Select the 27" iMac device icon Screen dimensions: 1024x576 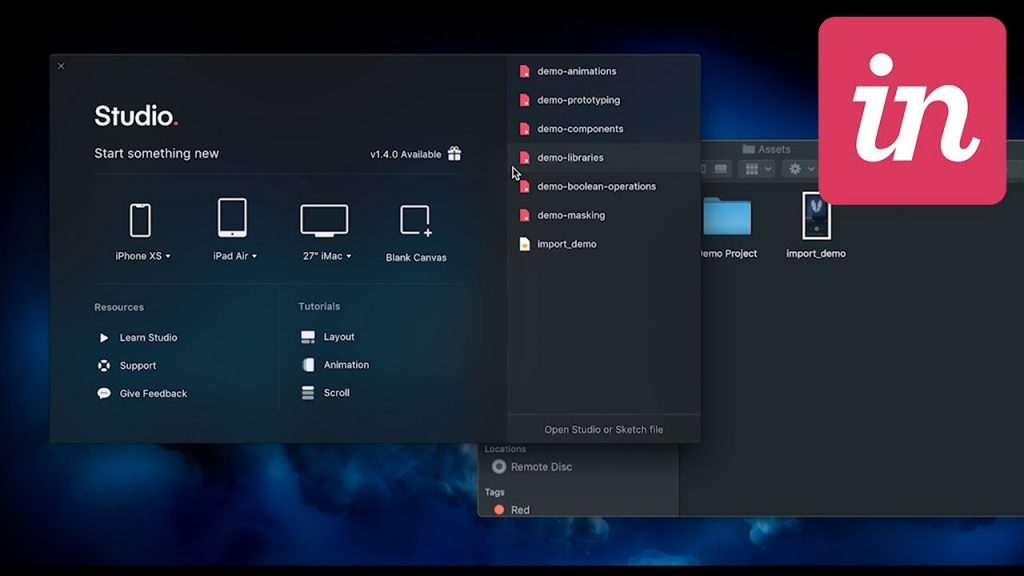point(324,220)
